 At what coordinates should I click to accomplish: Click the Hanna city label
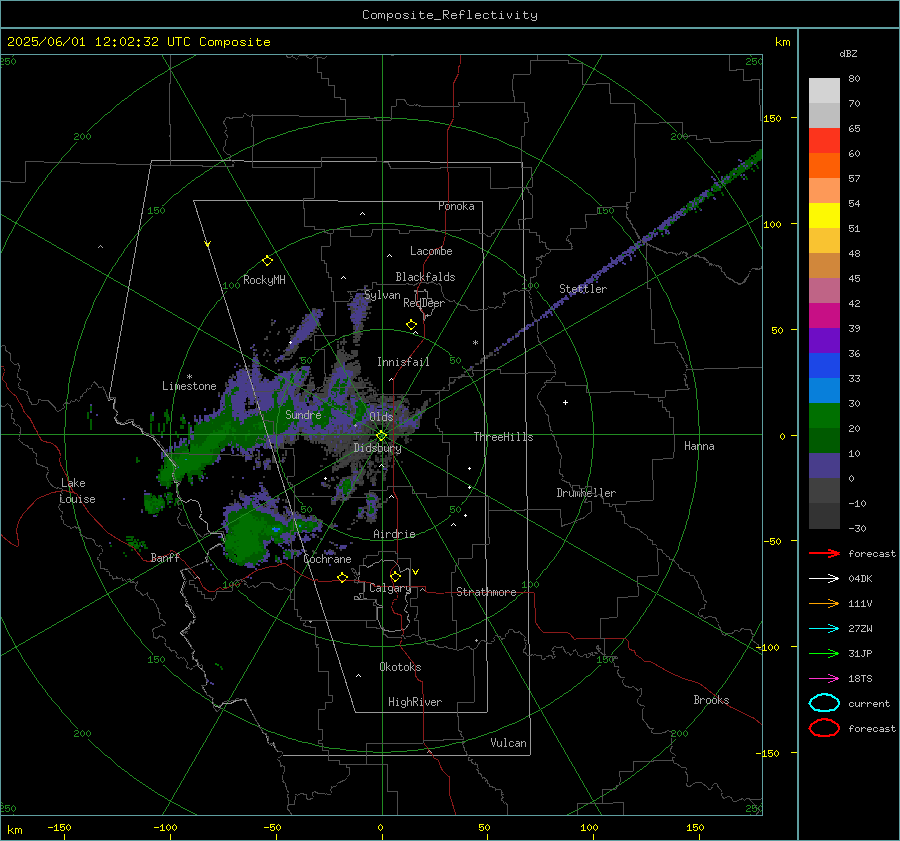click(699, 446)
